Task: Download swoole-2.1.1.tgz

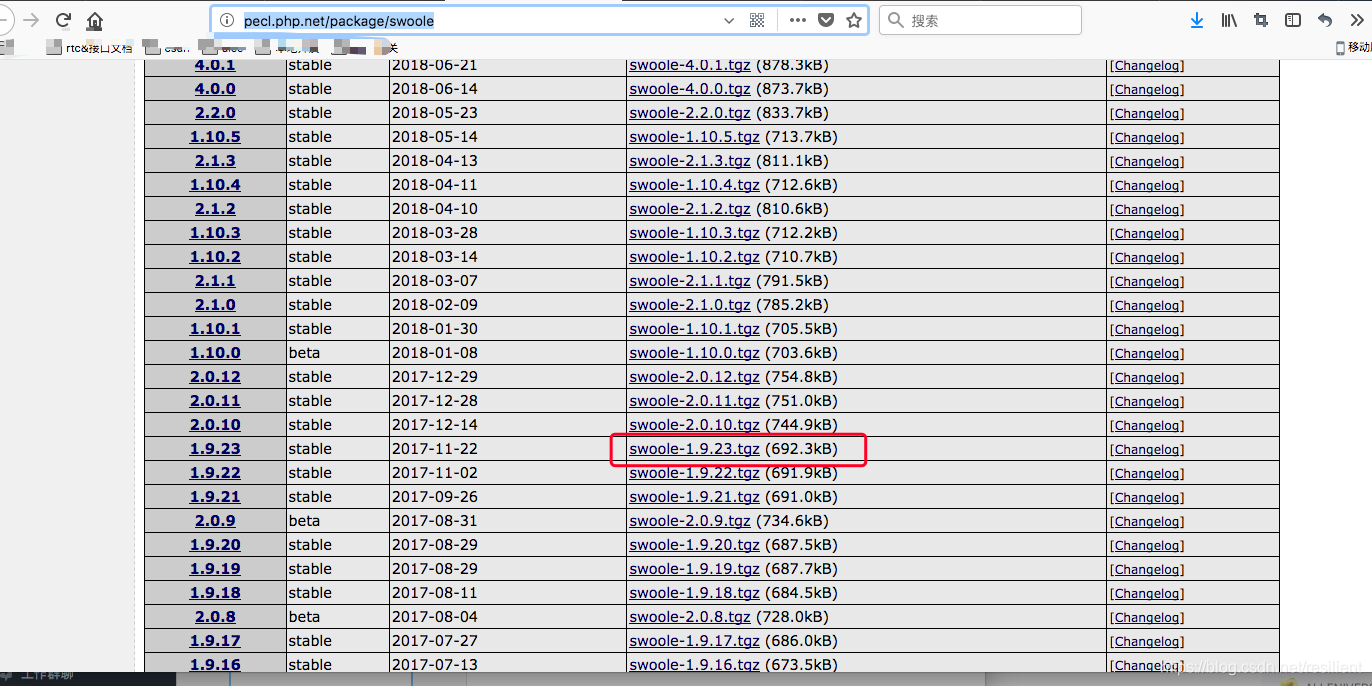Action: (689, 281)
